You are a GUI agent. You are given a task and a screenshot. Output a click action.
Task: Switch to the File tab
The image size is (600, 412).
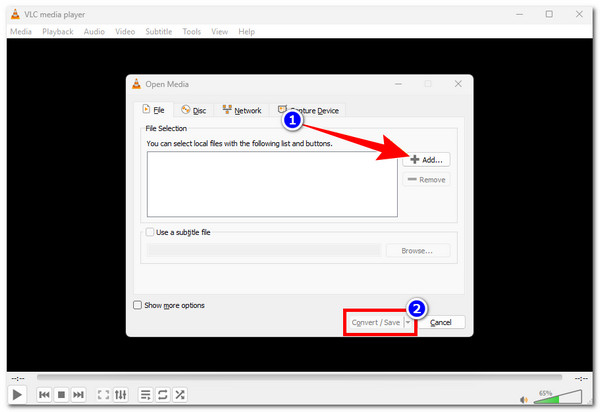point(153,110)
